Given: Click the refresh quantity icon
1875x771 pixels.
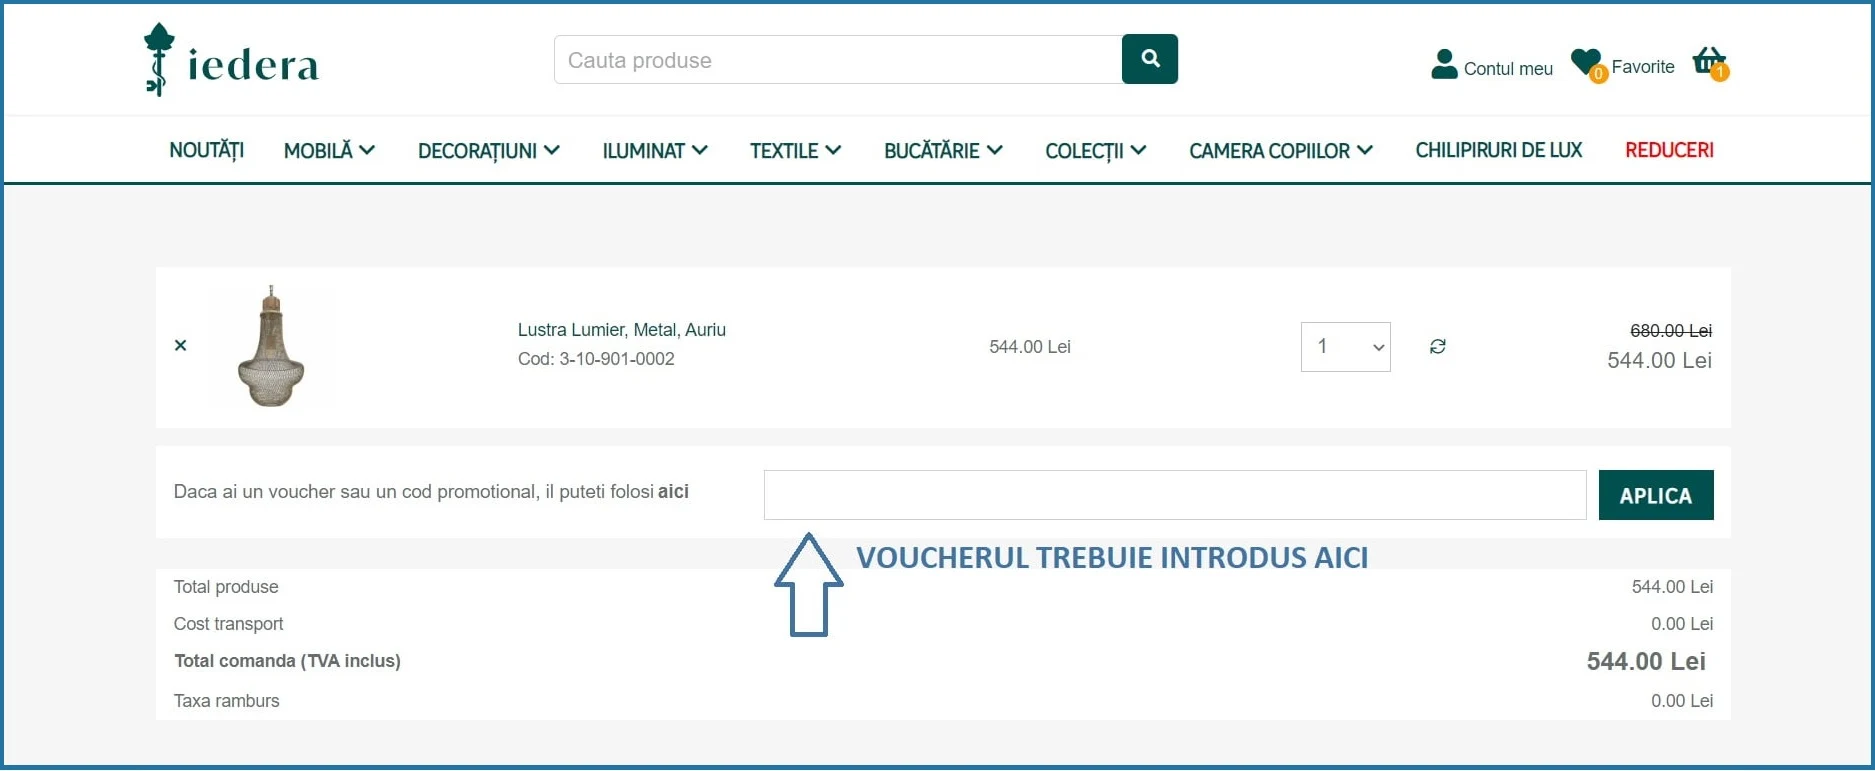Looking at the screenshot, I should coord(1438,346).
